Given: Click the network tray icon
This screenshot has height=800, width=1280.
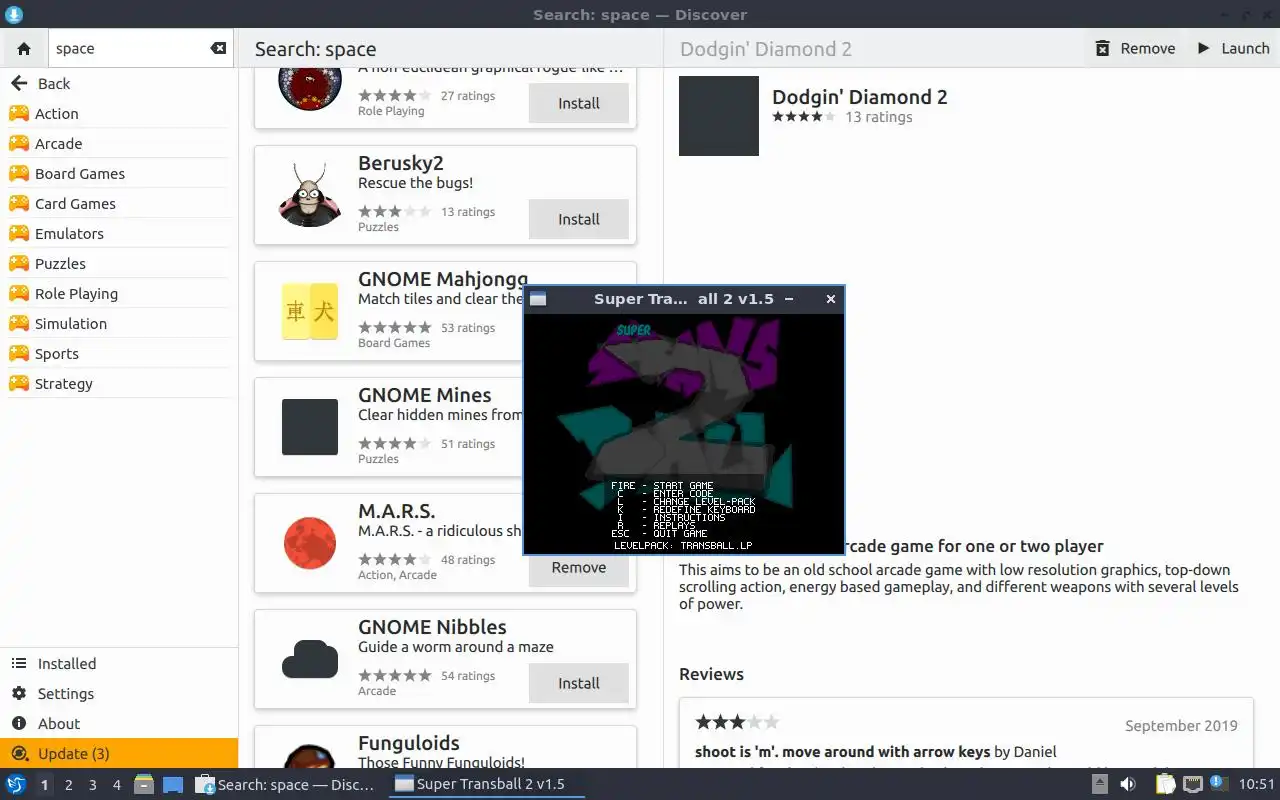Looking at the screenshot, I should click(x=1192, y=784).
